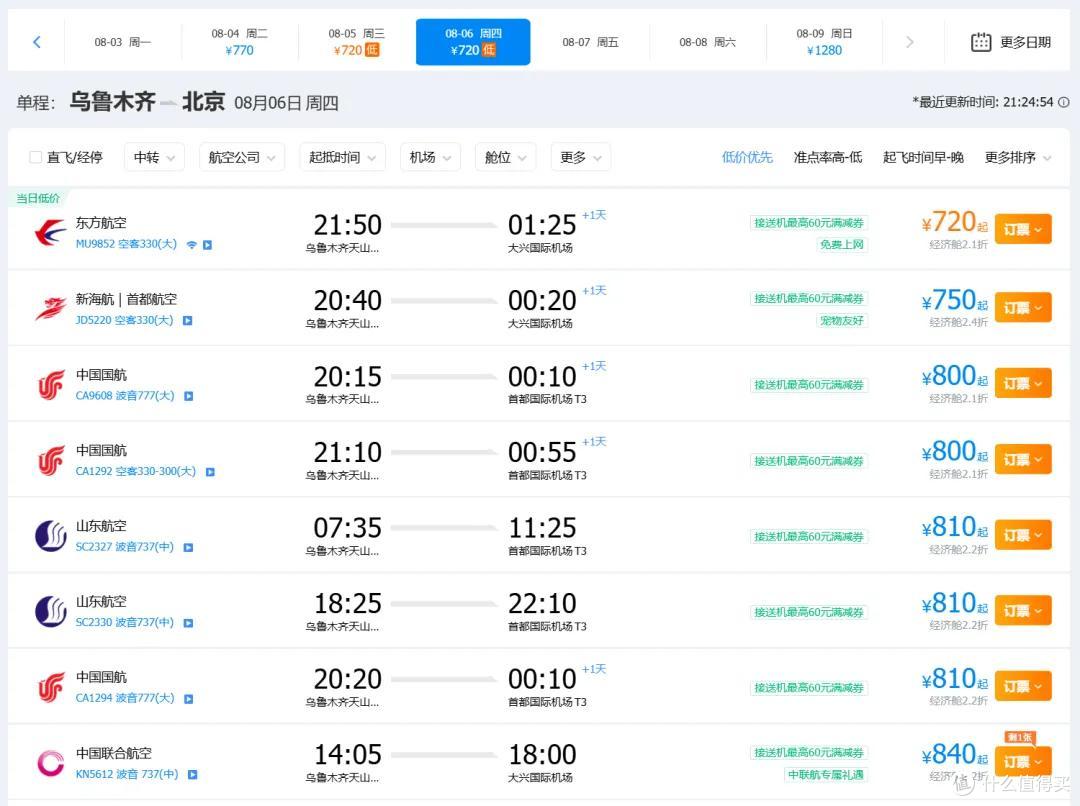Screen dimensions: 1080x806
Task: Click video icon next to JD5220 aircraft
Action: [187, 320]
